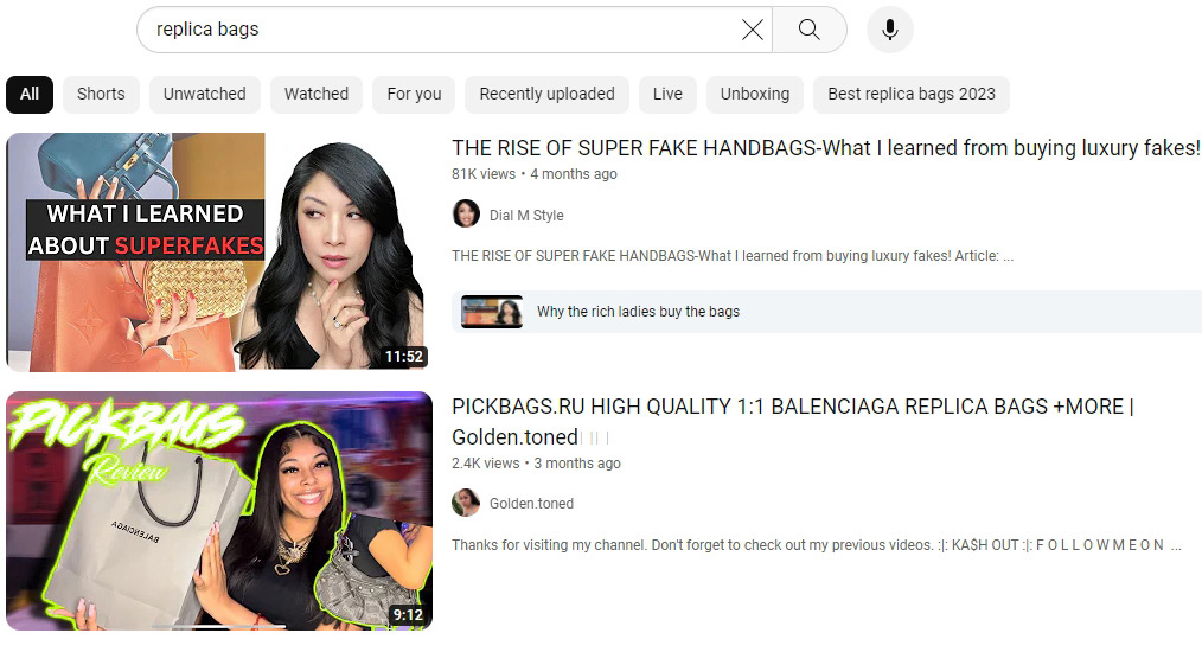
Task: Visit the Dial M Style channel name
Action: [x=527, y=215]
